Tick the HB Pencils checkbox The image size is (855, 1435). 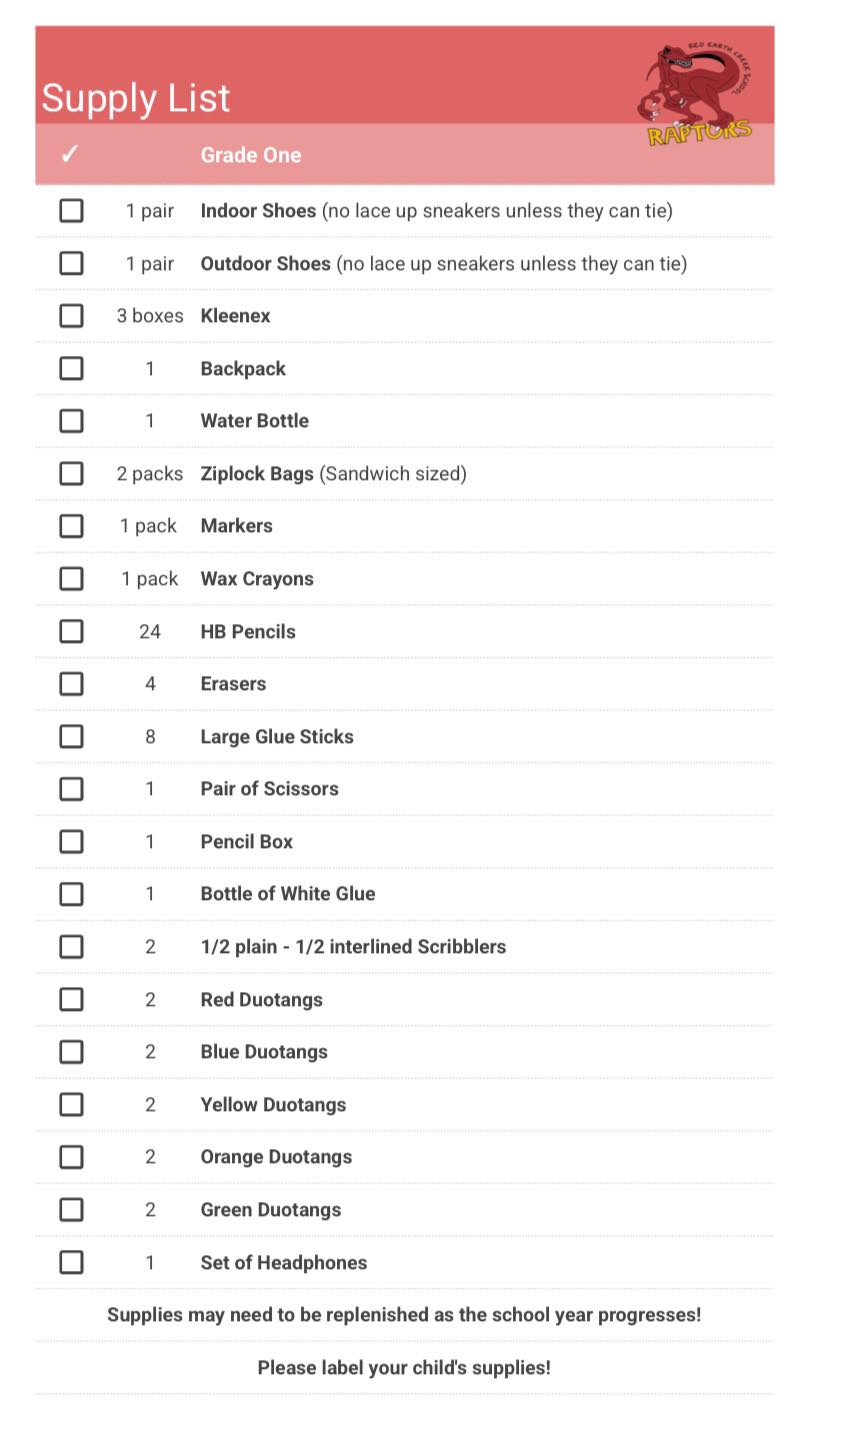coord(71,631)
